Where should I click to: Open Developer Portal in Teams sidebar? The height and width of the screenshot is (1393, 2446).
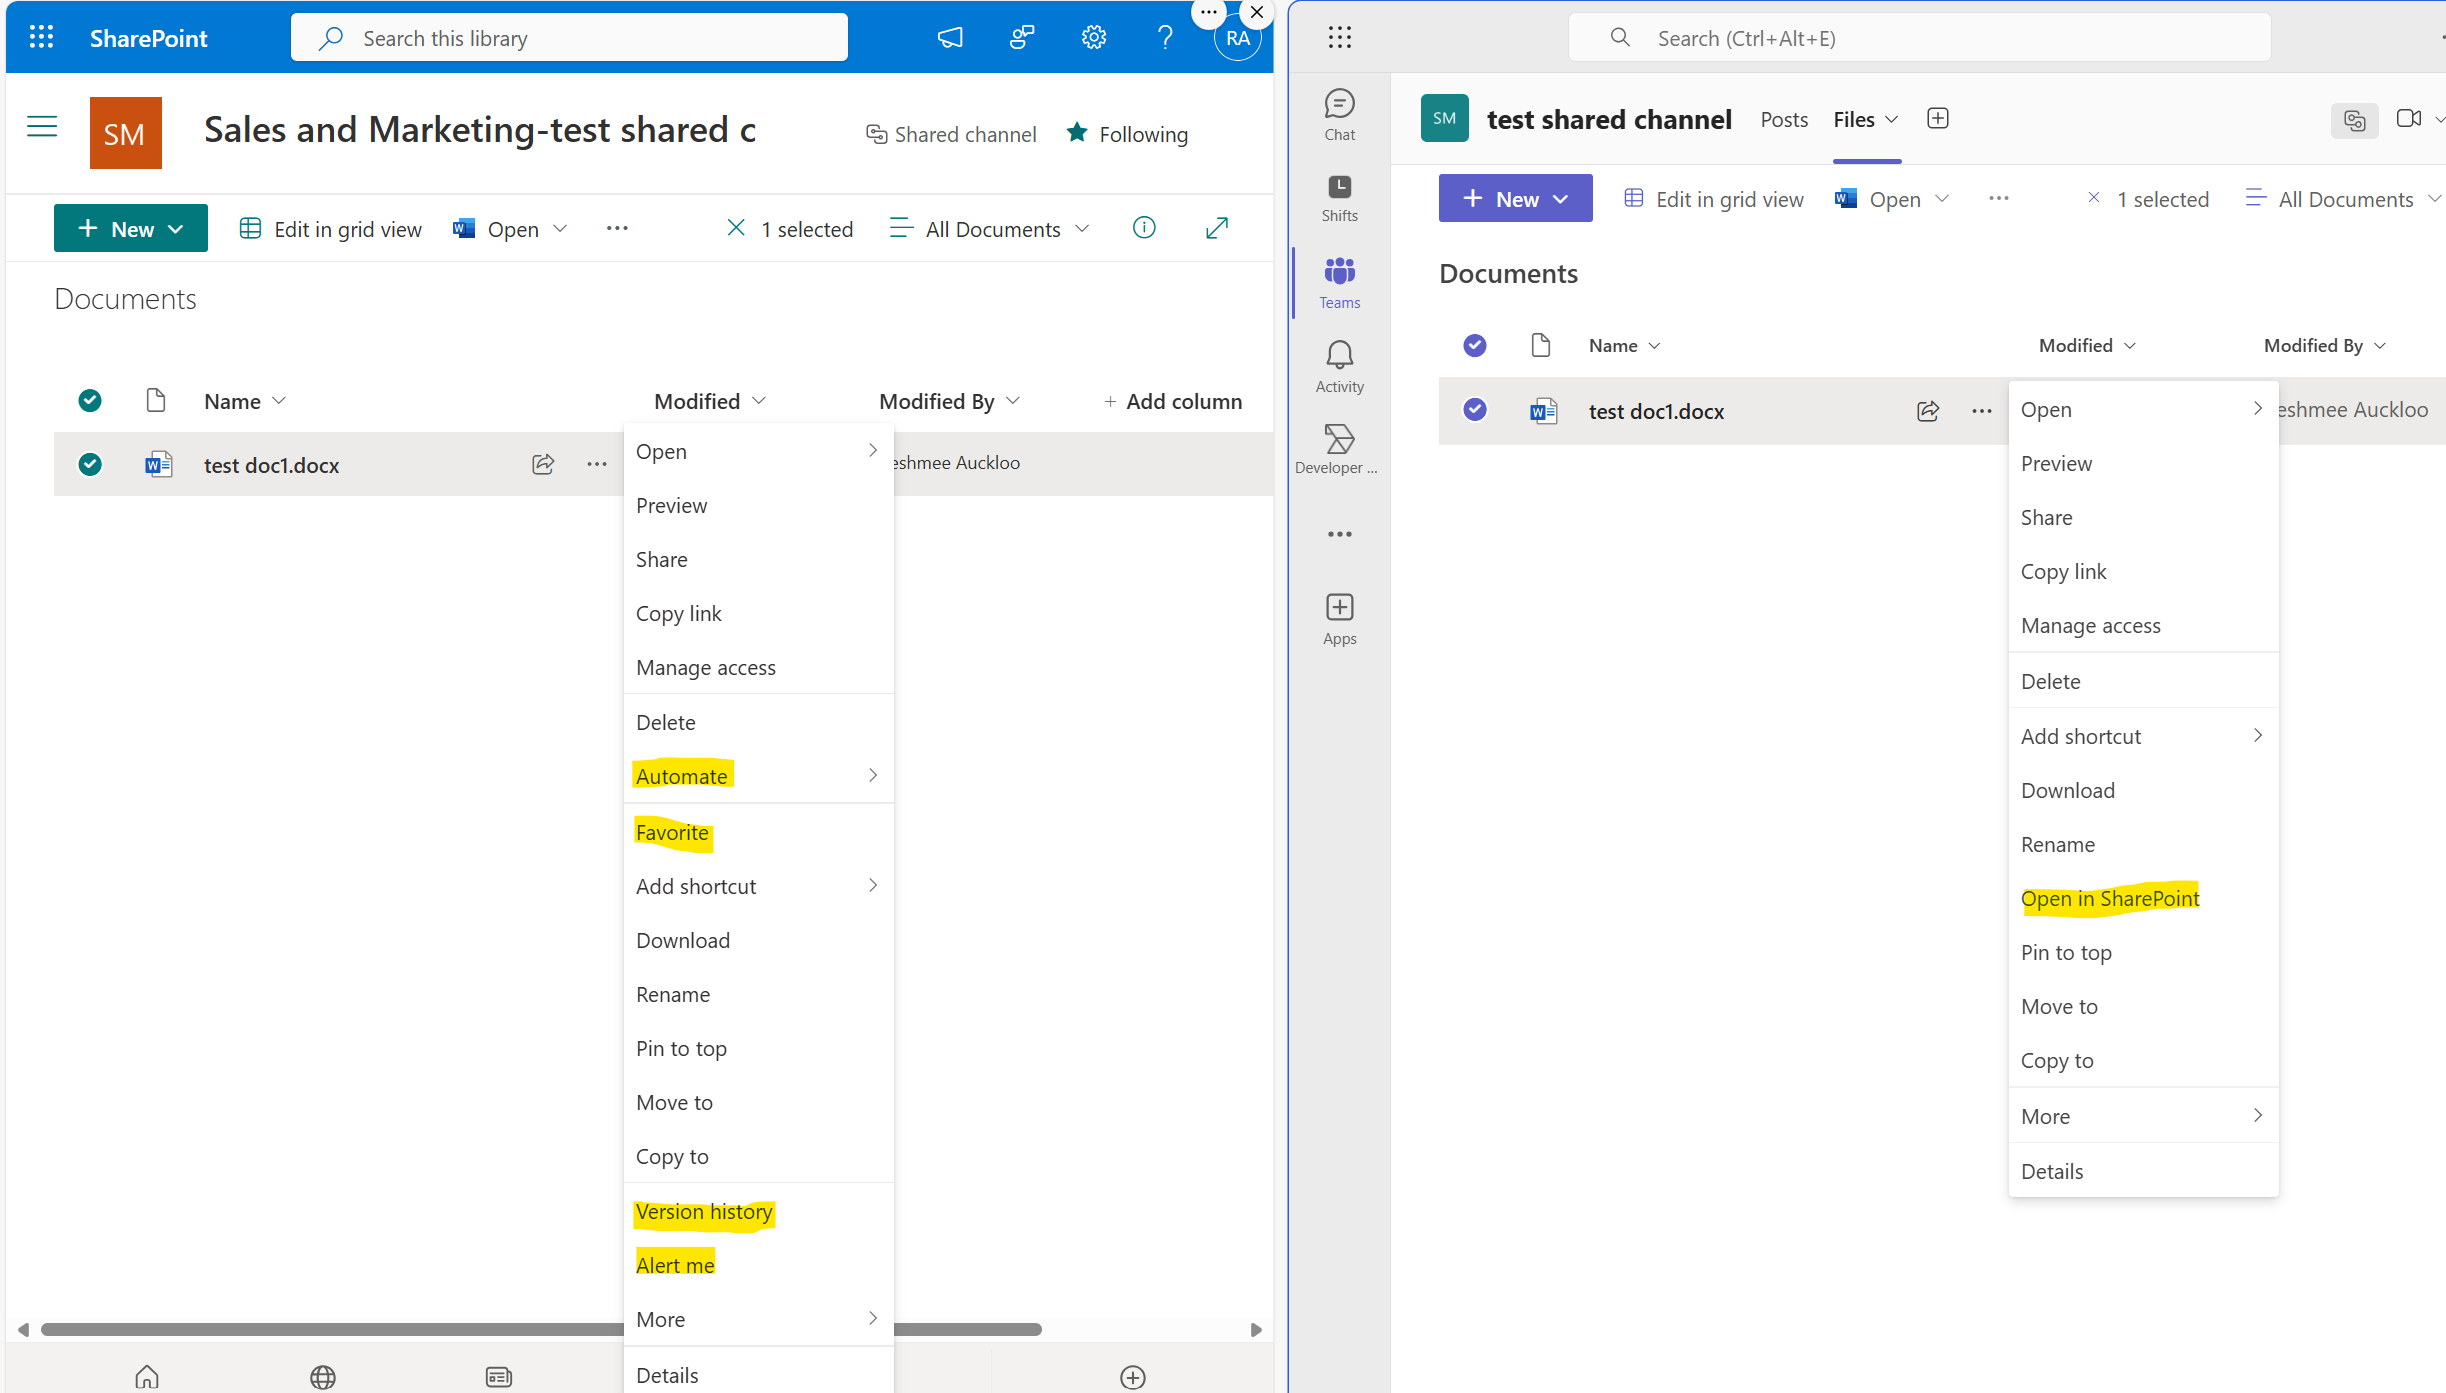[x=1337, y=449]
